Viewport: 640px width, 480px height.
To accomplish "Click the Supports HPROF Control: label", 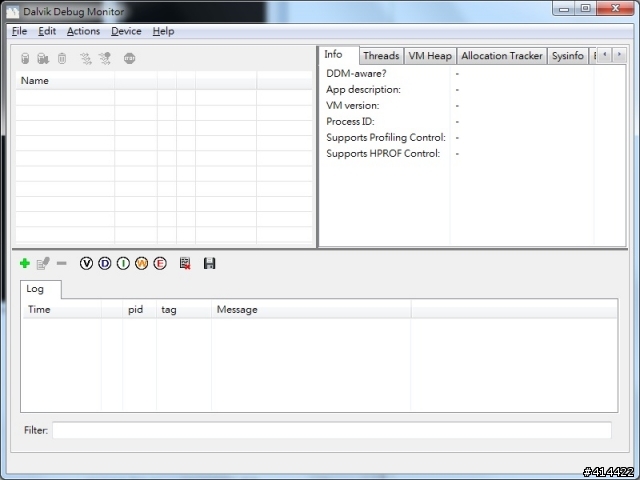I will [x=383, y=153].
